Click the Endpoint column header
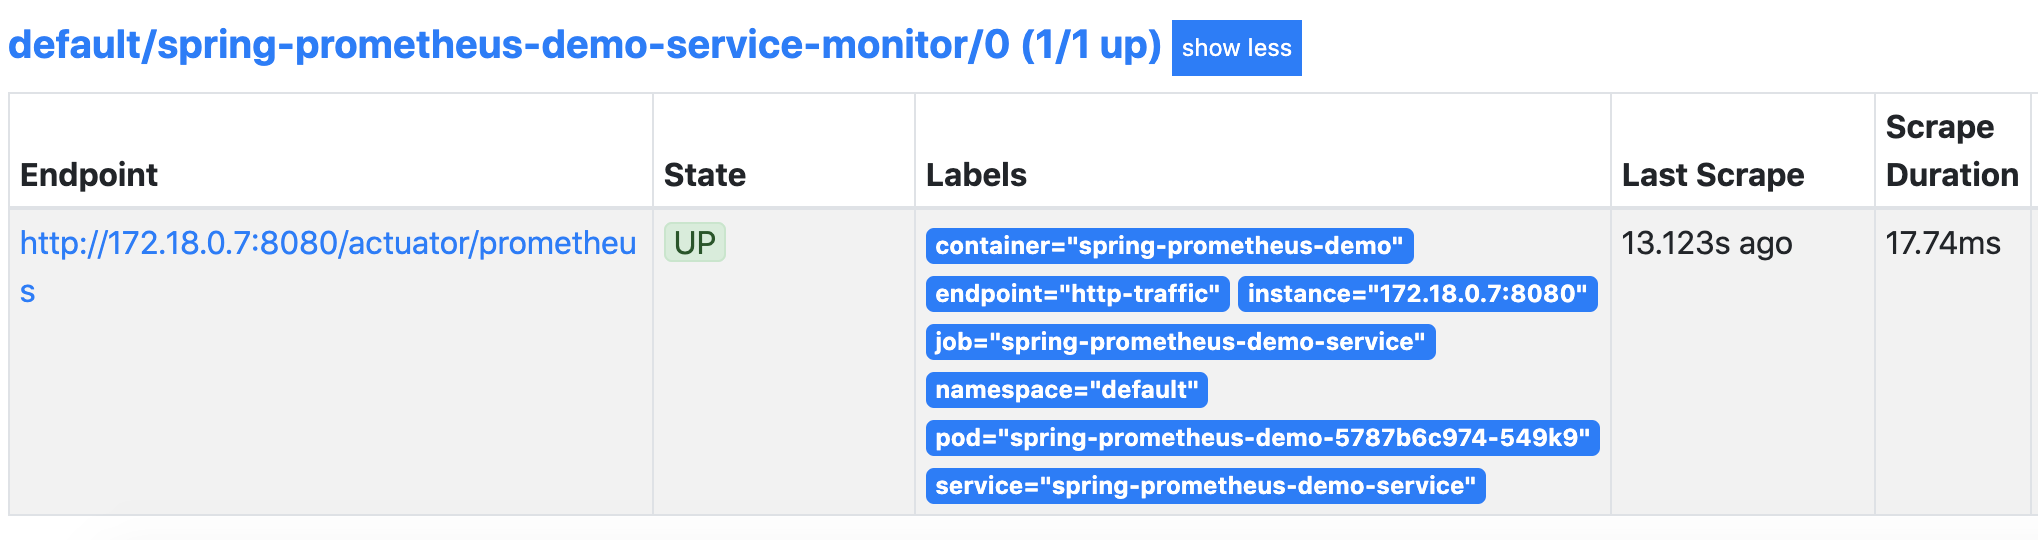Image resolution: width=2038 pixels, height=540 pixels. pyautogui.click(x=89, y=175)
